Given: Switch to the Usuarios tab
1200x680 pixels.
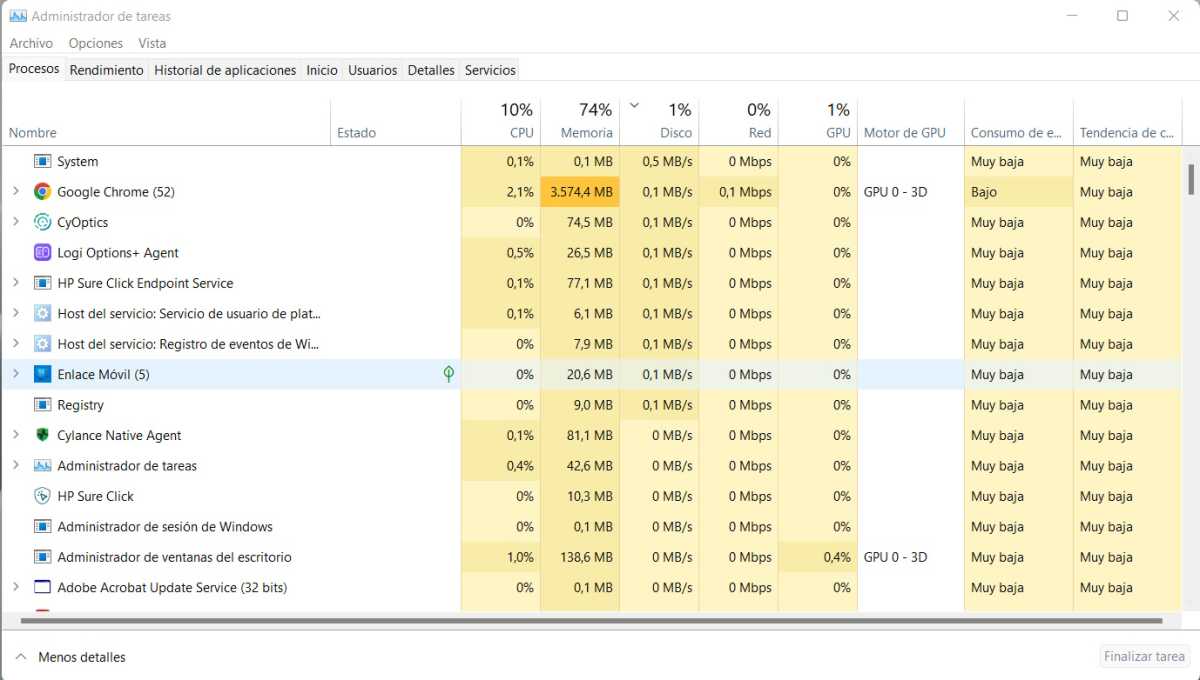Looking at the screenshot, I should click(x=373, y=70).
